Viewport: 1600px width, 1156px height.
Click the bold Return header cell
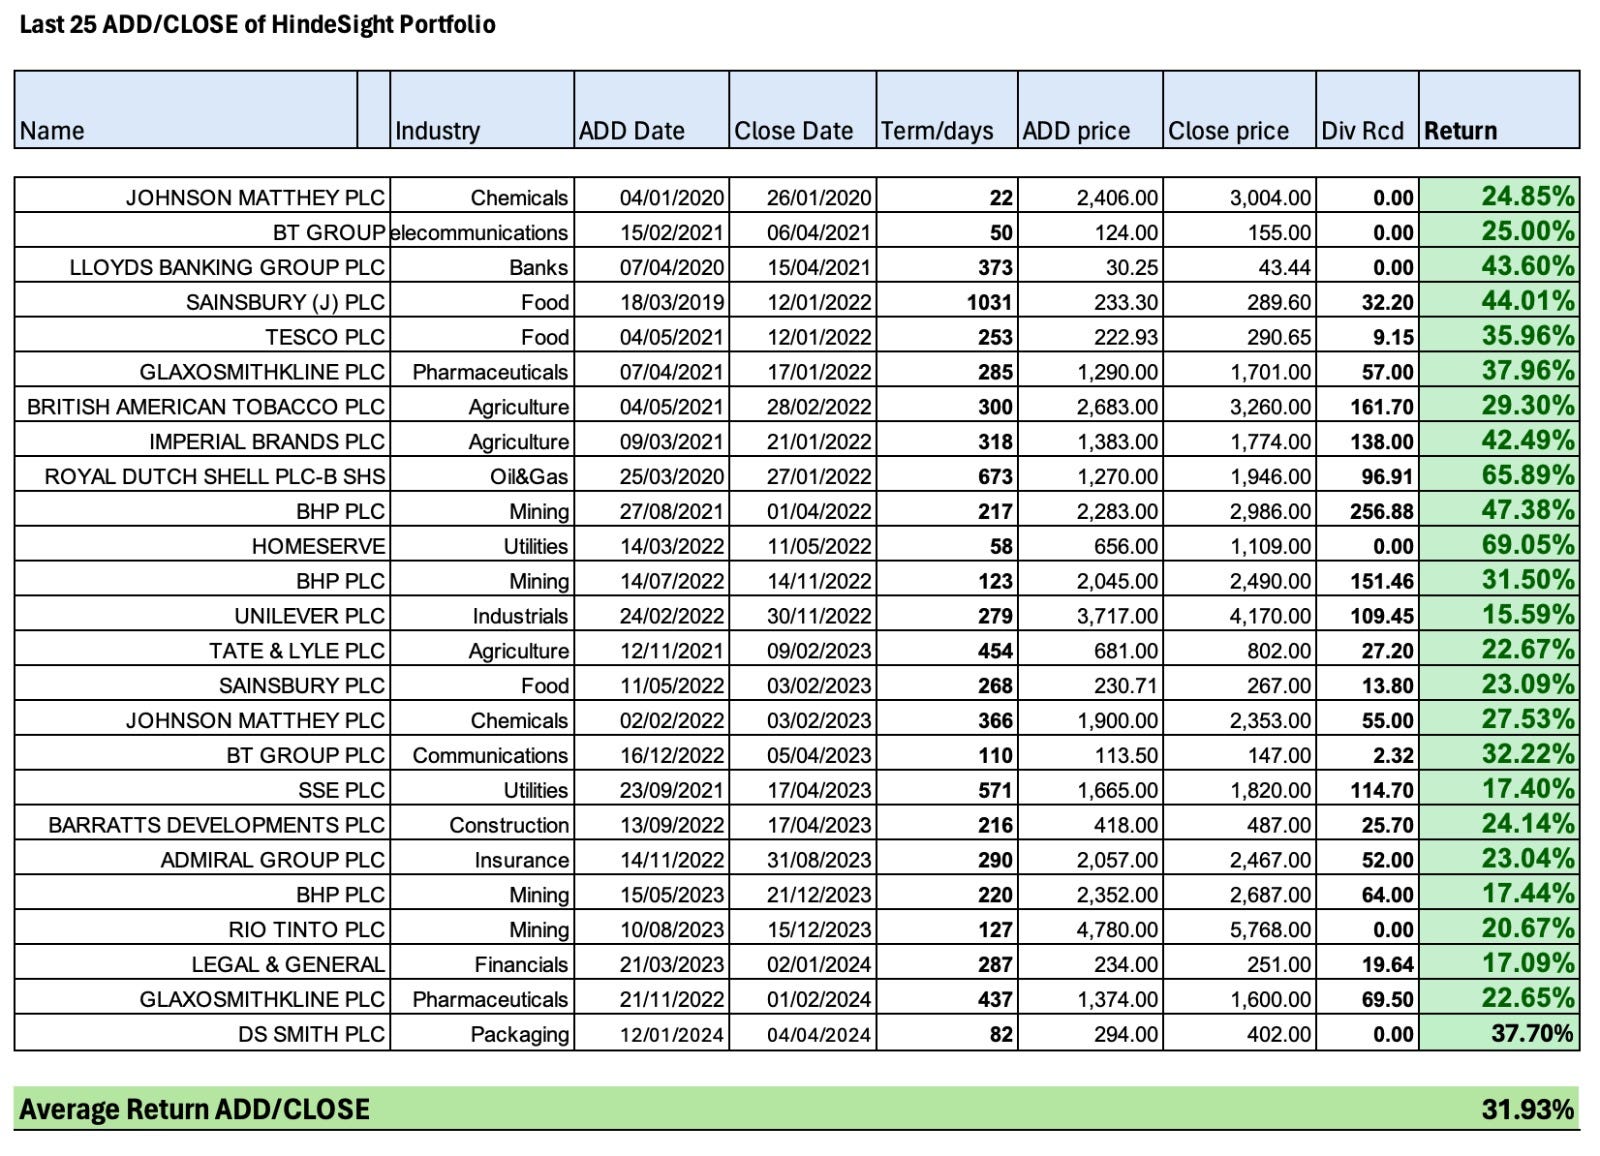point(1499,110)
